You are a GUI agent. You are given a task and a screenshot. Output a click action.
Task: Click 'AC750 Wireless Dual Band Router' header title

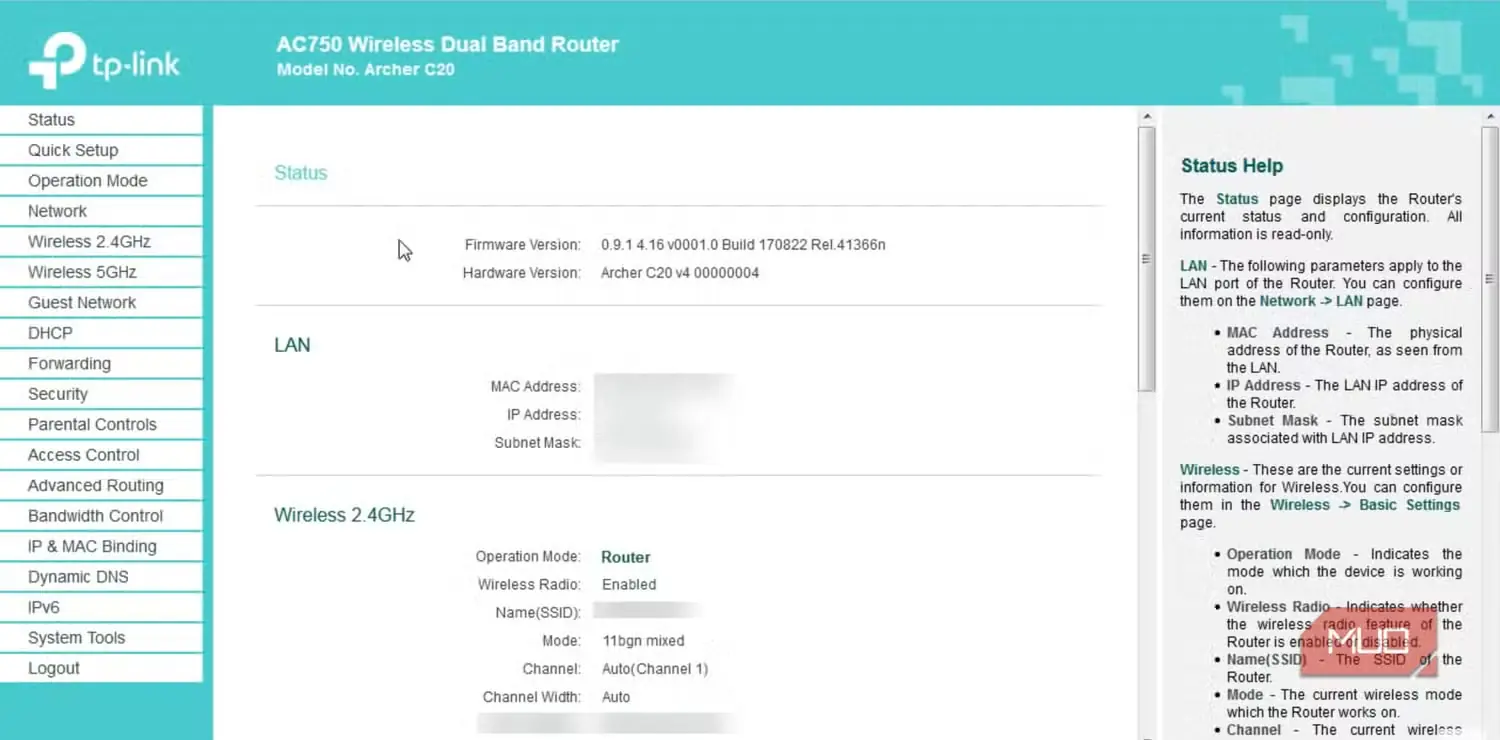(448, 45)
